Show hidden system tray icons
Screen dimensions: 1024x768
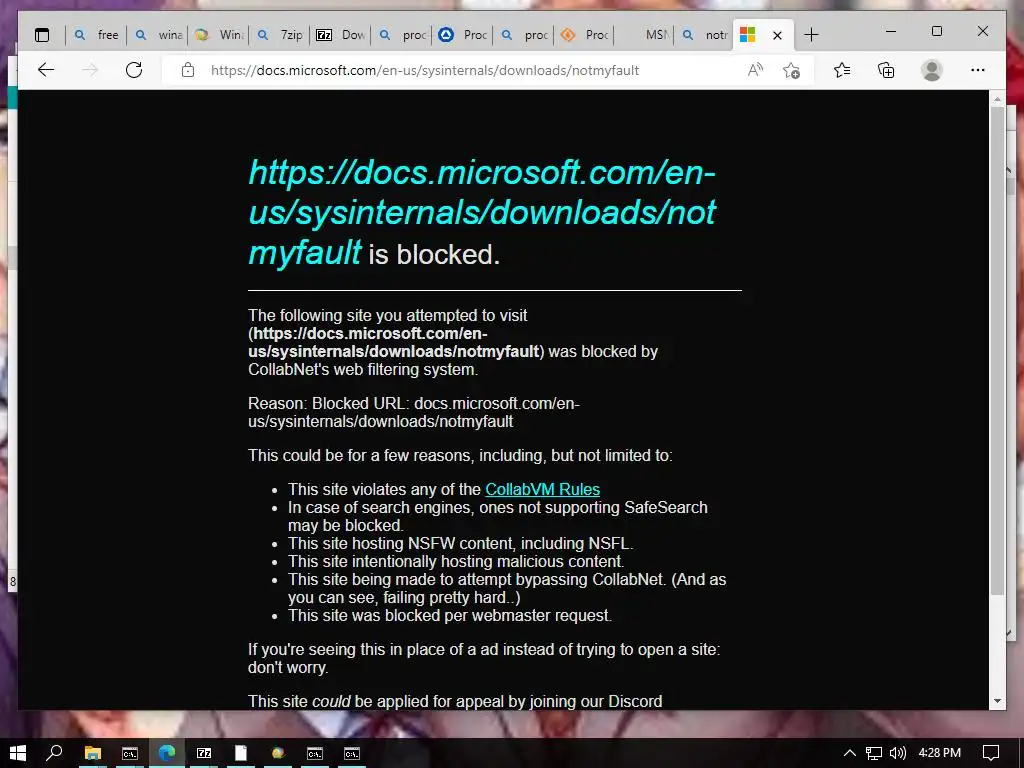point(850,753)
